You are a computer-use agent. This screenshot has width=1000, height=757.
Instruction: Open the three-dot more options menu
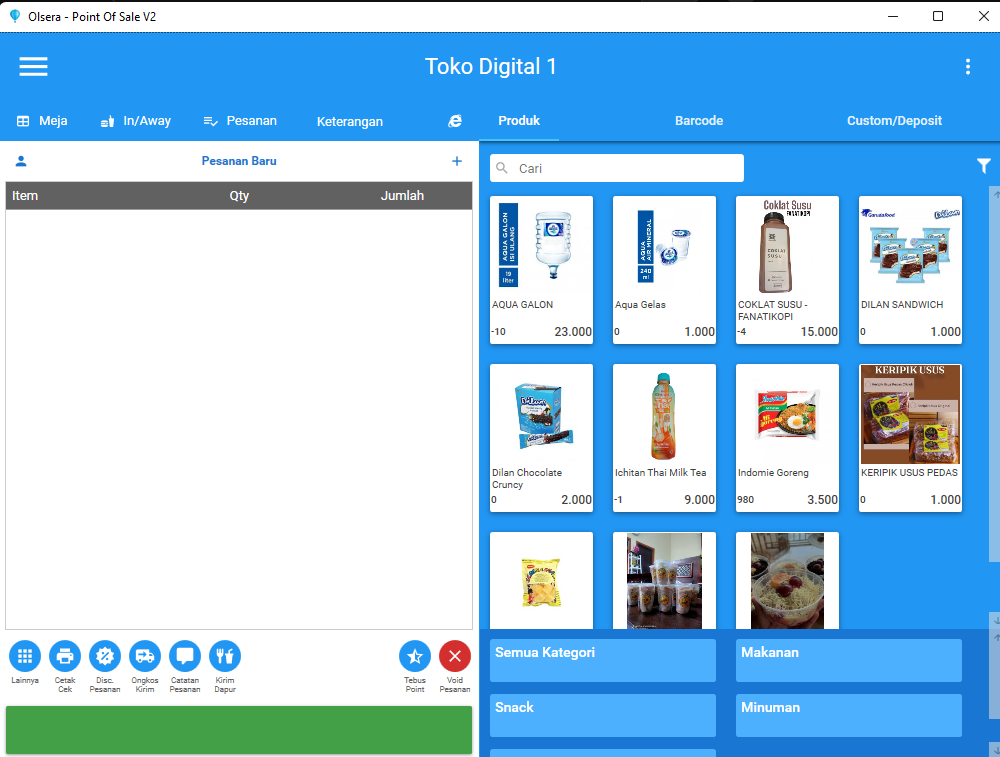[967, 66]
